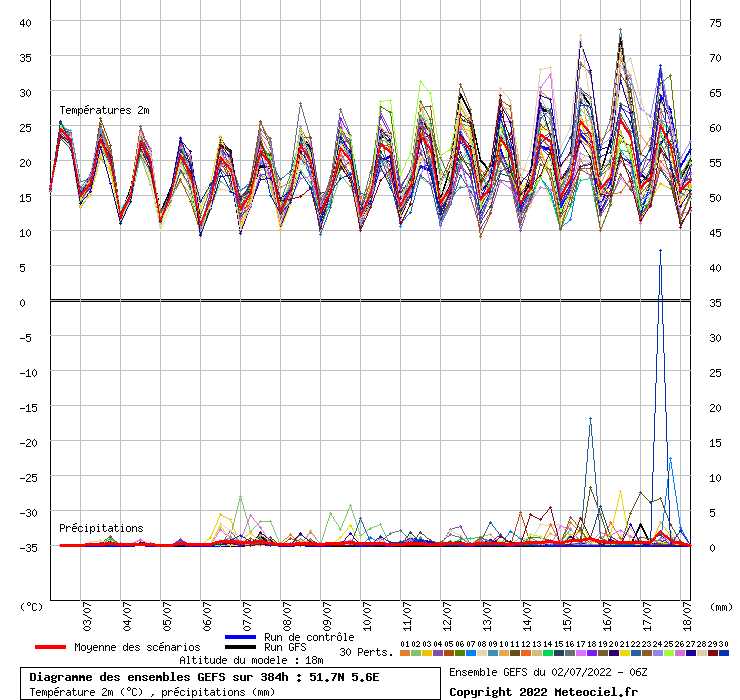The height and width of the screenshot is (700, 740).
Task: Click the 40 value on the temperature axis
Action: point(25,23)
